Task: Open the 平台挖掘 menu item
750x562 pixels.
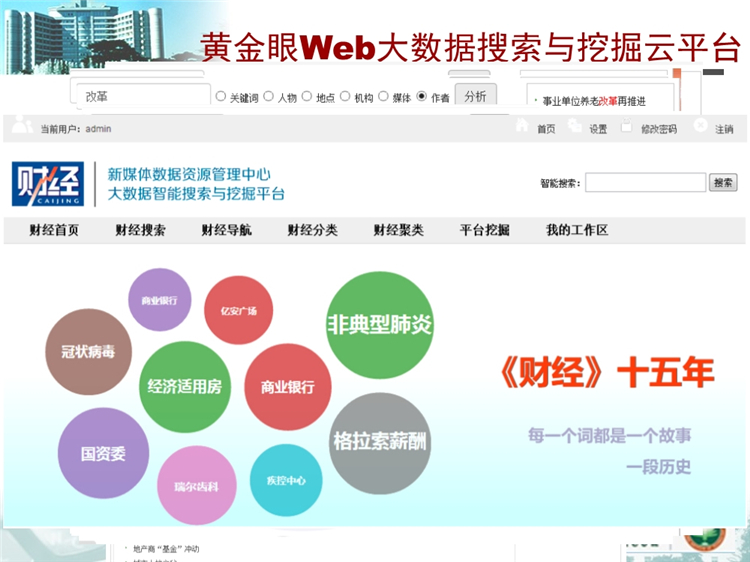Action: 485,230
